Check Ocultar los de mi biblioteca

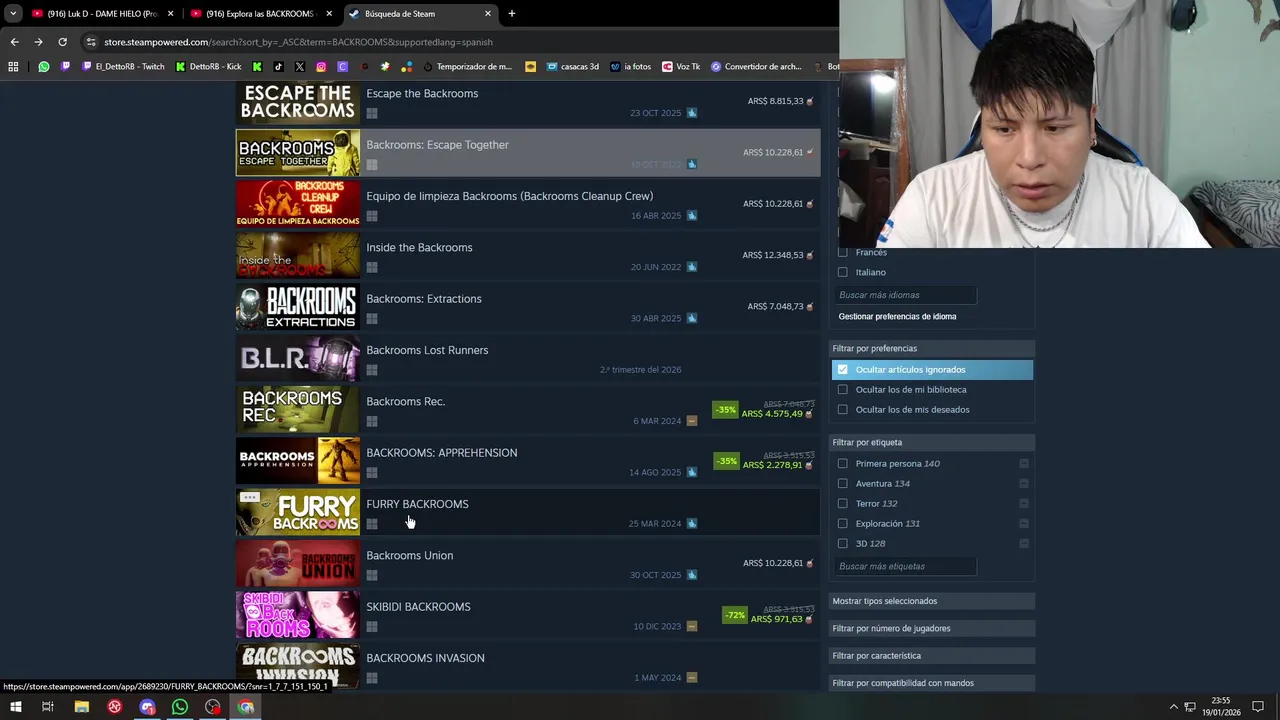click(842, 390)
